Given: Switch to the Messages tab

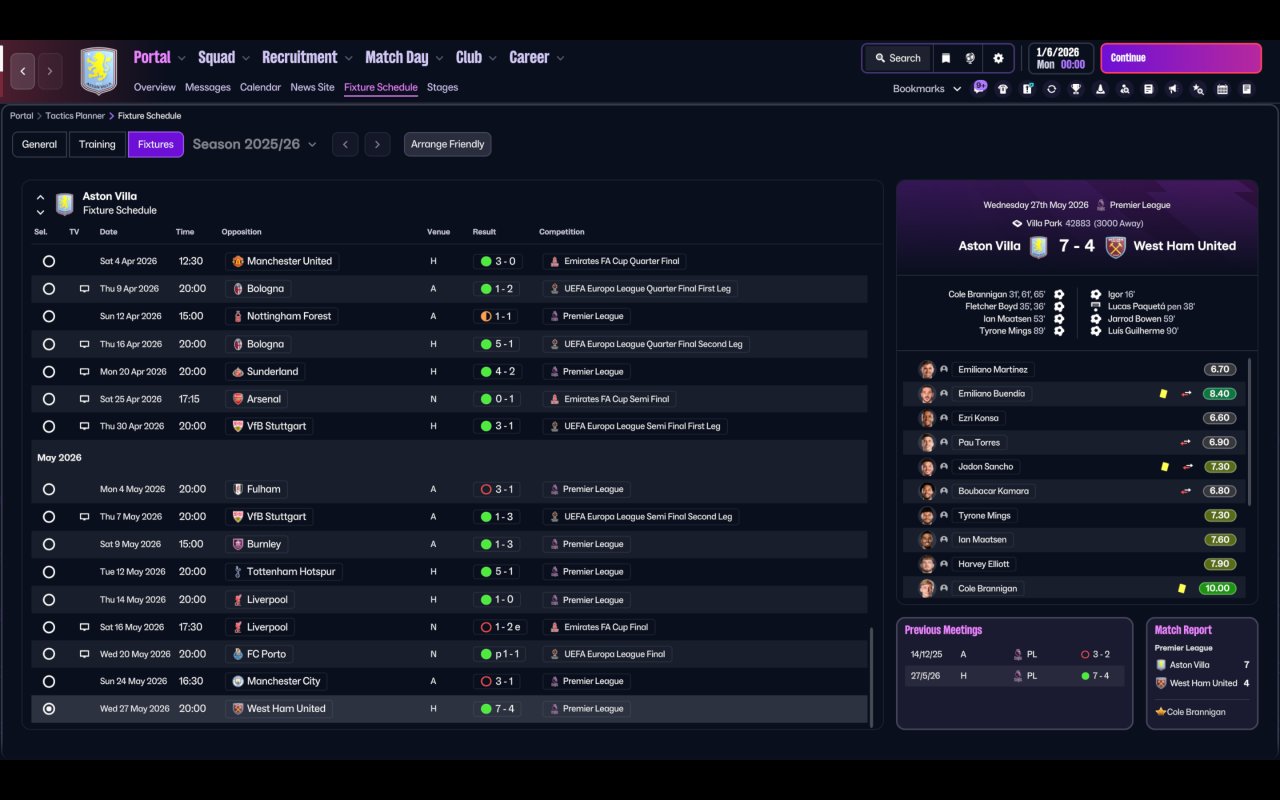Looking at the screenshot, I should [x=208, y=87].
